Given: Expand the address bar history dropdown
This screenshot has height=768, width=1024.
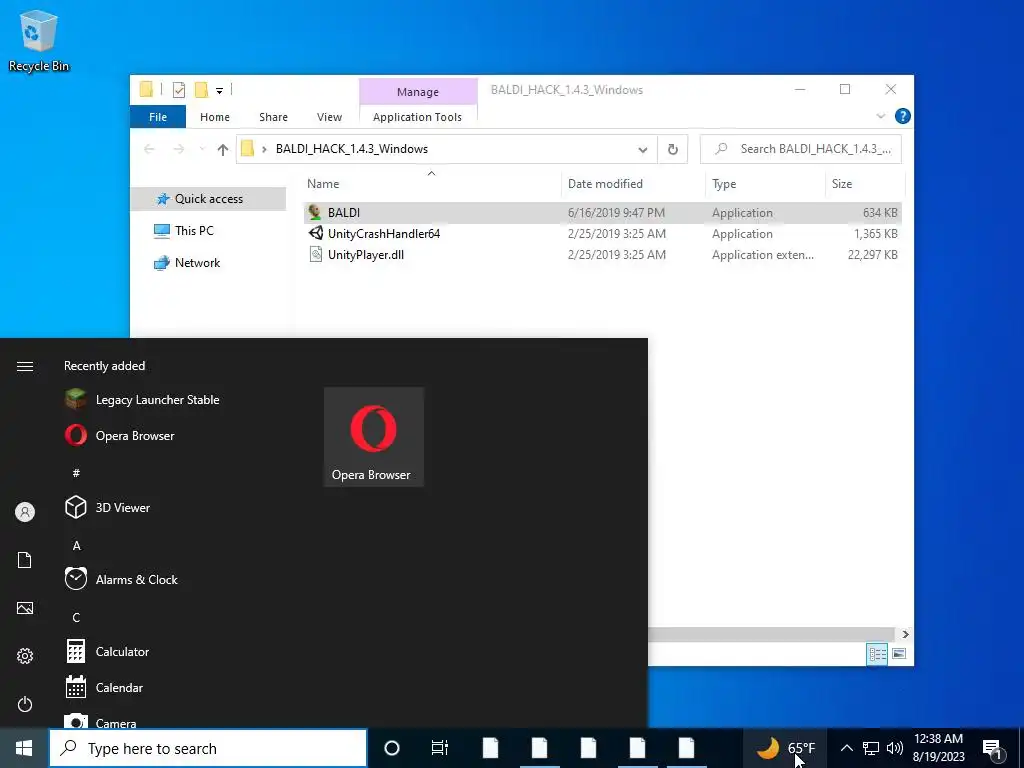Looking at the screenshot, I should tap(643, 150).
